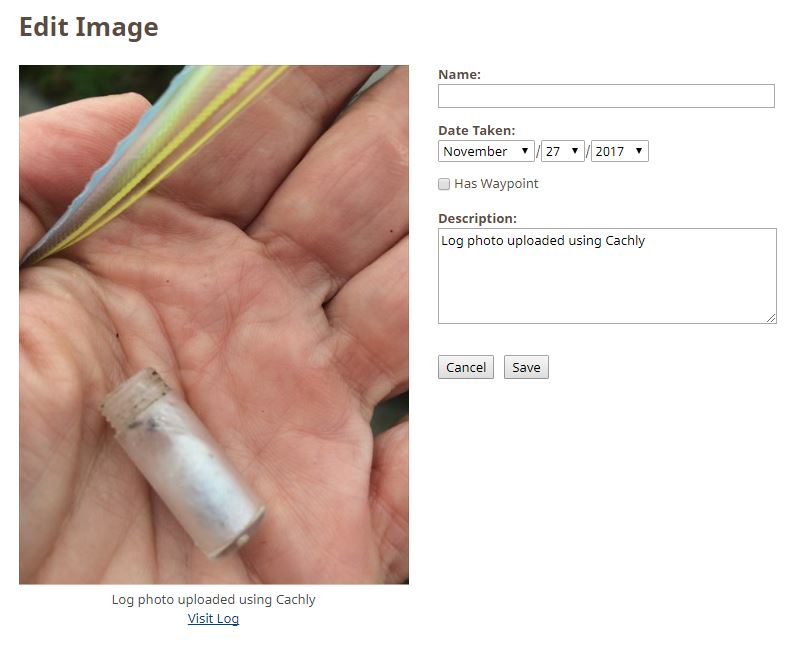
Task: Save the image changes
Action: tap(526, 367)
